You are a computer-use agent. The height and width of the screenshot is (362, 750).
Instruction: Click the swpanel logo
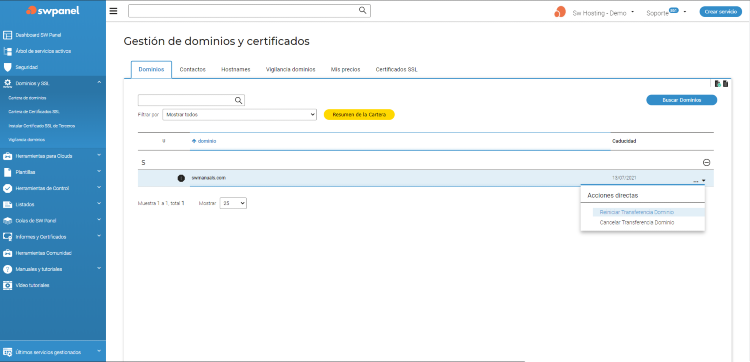[x=53, y=10]
